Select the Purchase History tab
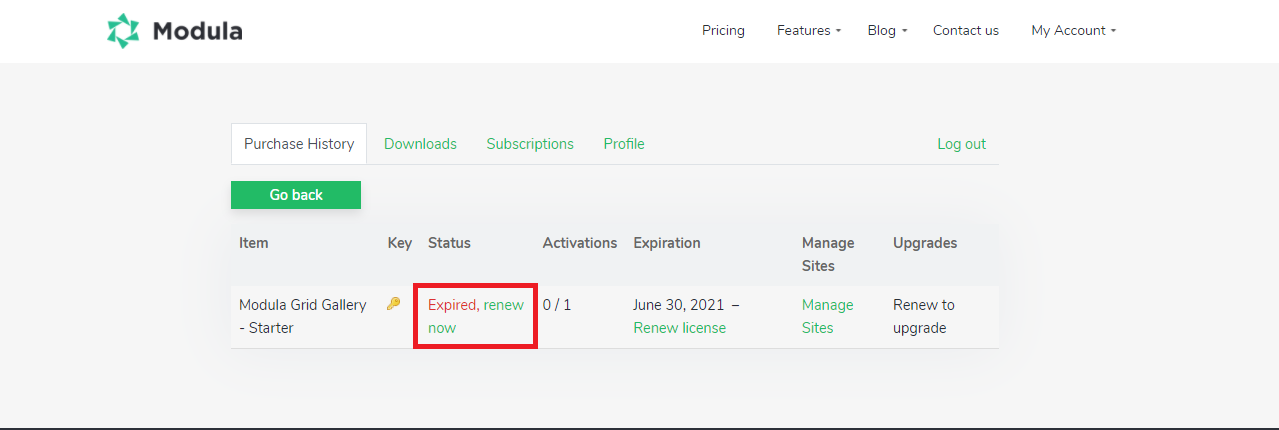The width and height of the screenshot is (1279, 430). (299, 144)
